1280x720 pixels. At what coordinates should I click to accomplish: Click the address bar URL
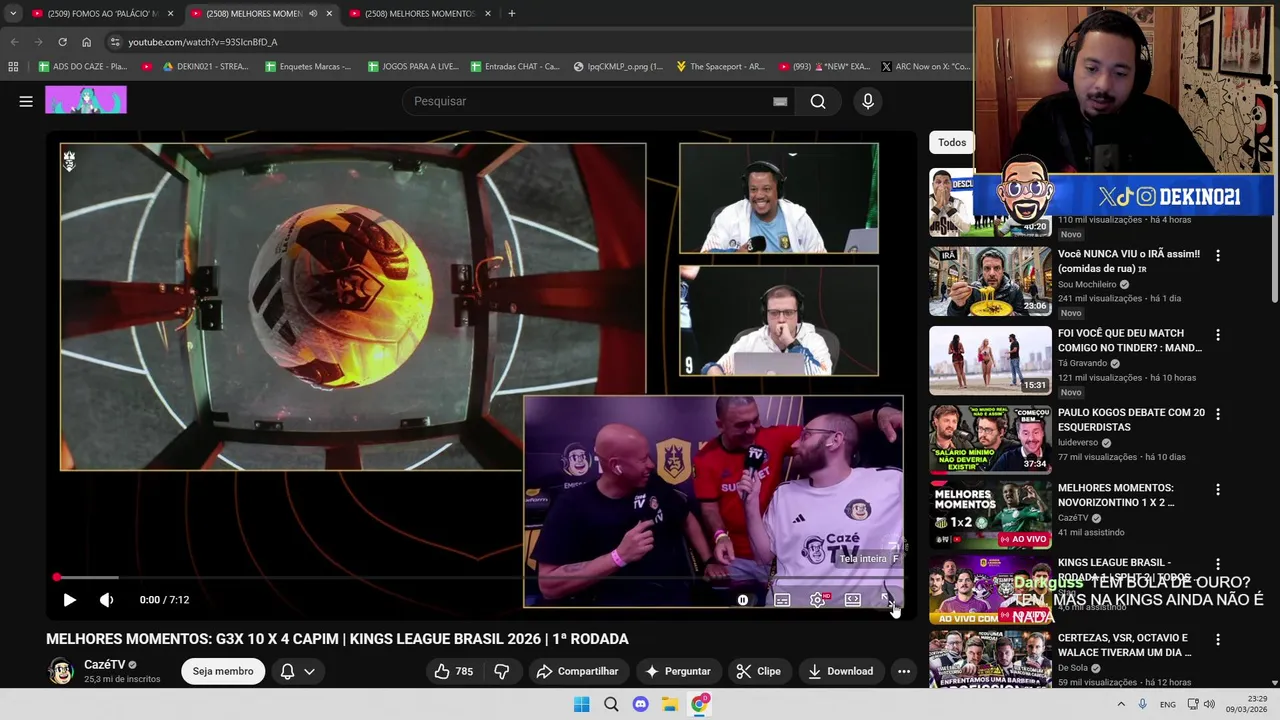(203, 42)
